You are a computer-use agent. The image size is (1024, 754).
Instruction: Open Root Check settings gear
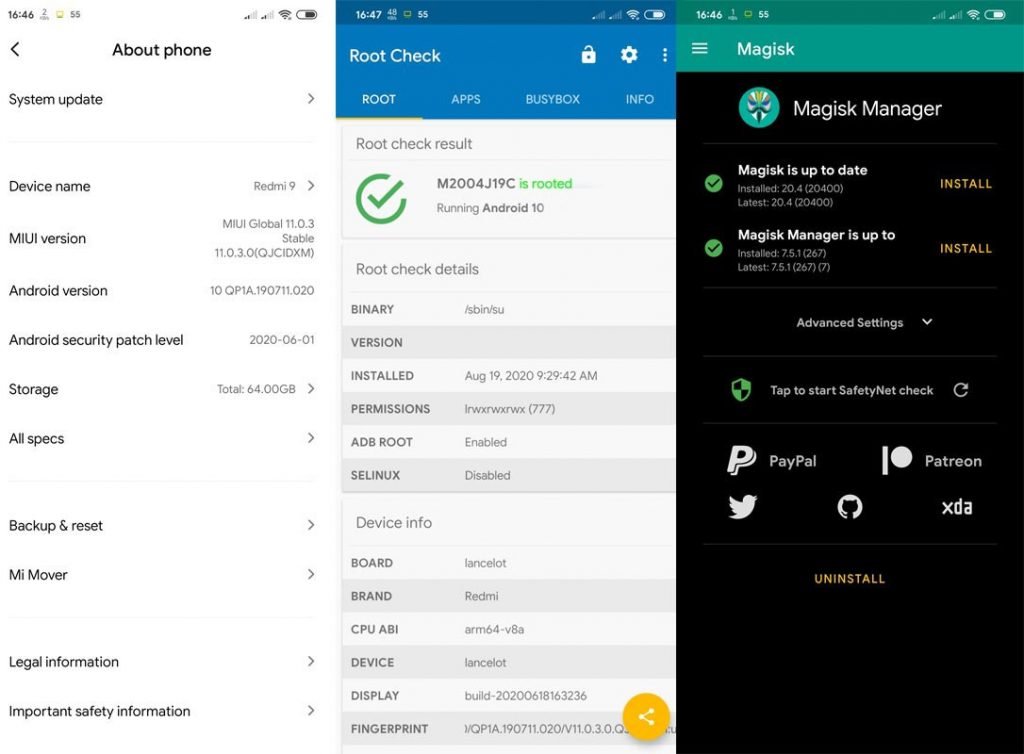coord(629,56)
